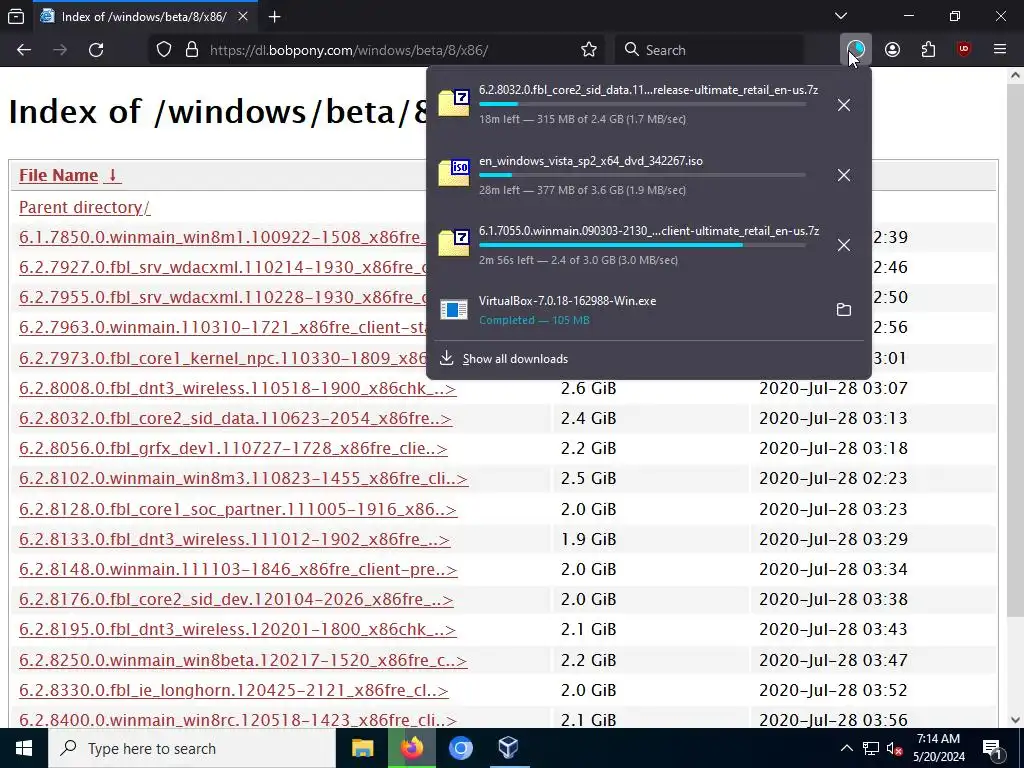Open the 6.2.7955.0.fbl_srv_wdacxml link
The width and height of the screenshot is (1024, 768).
[x=222, y=297]
